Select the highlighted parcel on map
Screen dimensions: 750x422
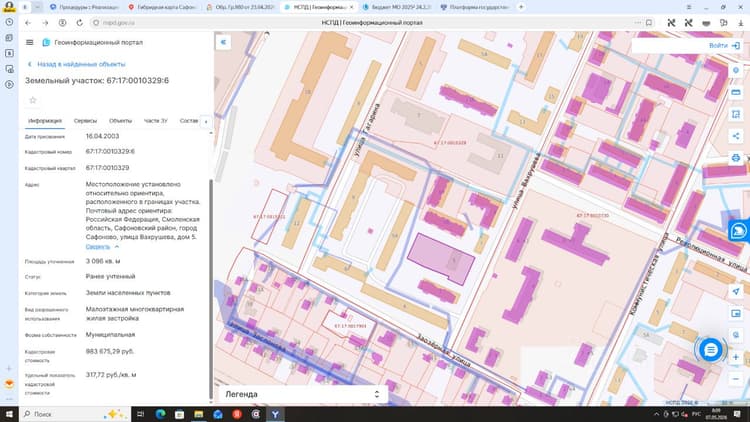coord(441,258)
